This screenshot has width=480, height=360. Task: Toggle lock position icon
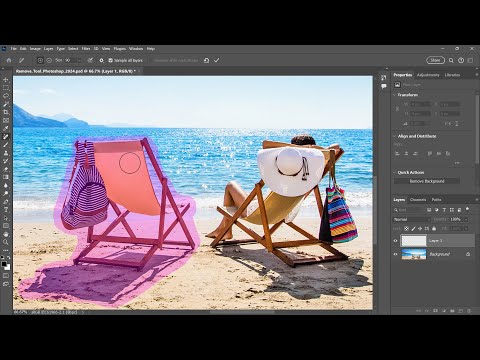(420, 229)
